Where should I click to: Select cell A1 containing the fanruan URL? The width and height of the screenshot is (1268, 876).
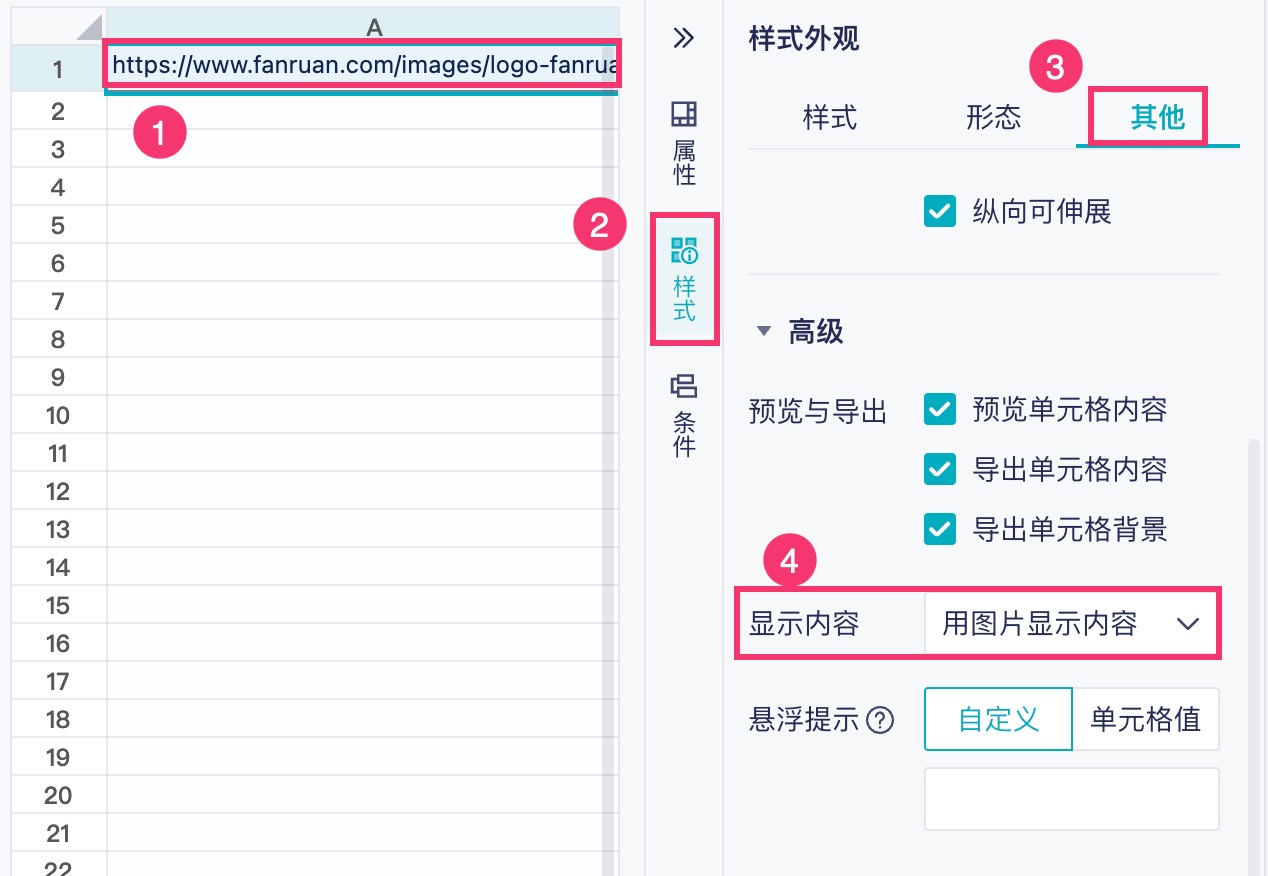pyautogui.click(x=364, y=68)
